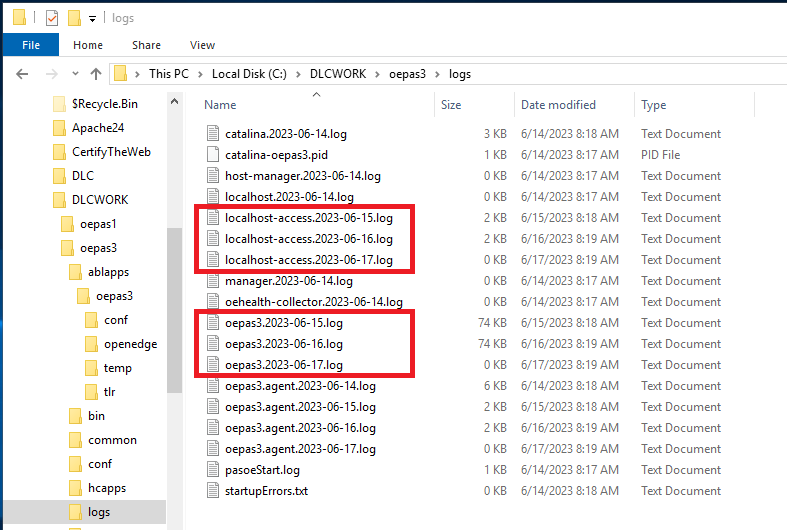Select oepas3.2023-06-15.log file icon
This screenshot has height=530, width=787.
(213, 323)
